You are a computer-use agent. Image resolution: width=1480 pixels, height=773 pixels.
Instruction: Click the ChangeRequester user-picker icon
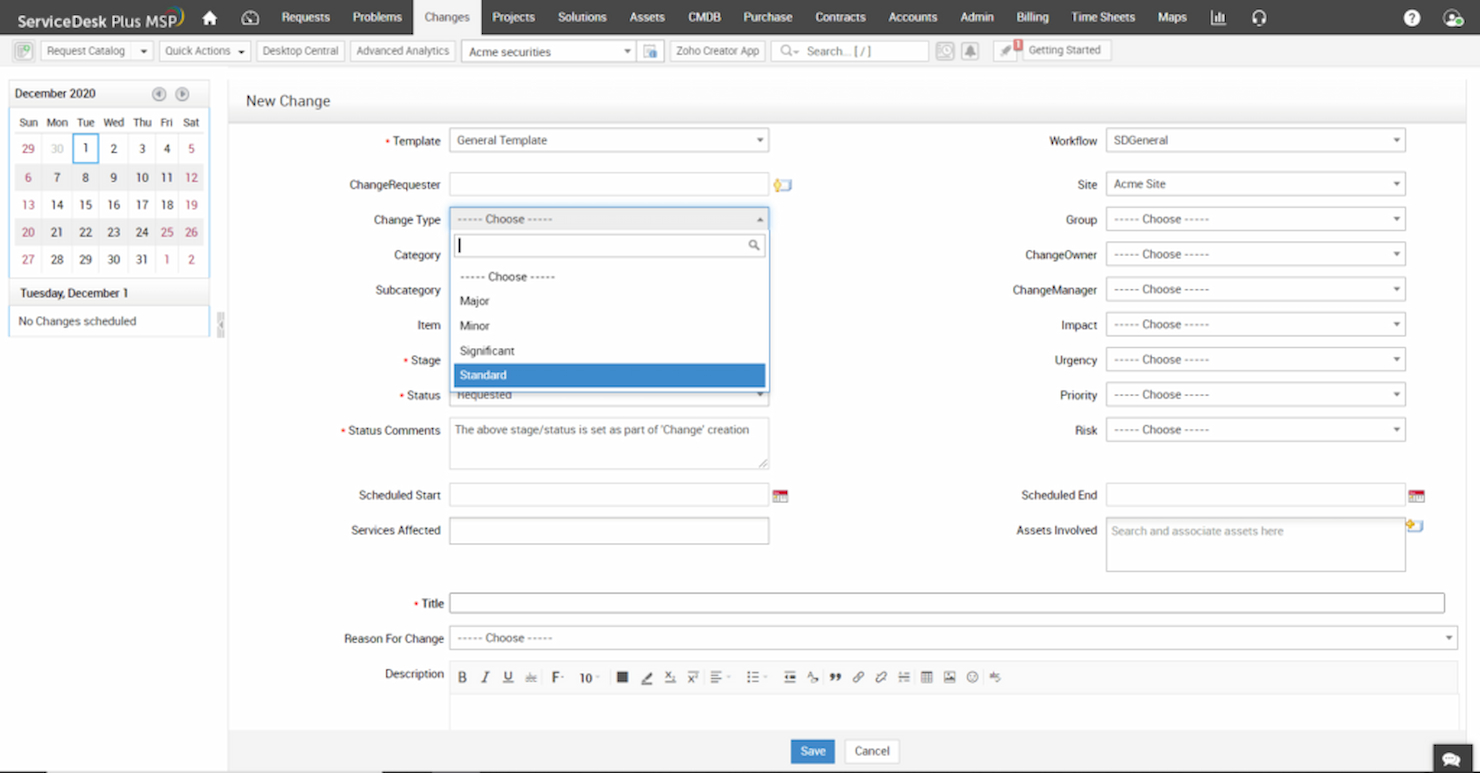(x=783, y=184)
